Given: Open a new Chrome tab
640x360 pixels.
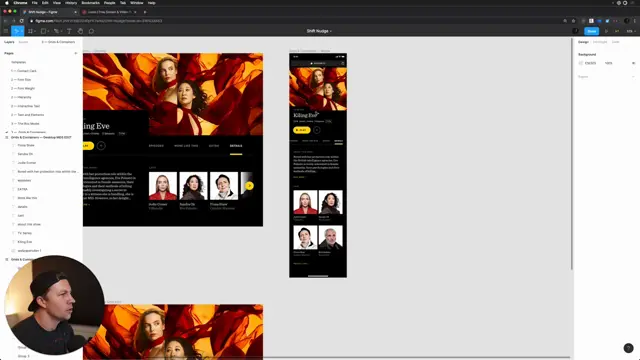Looking at the screenshot, I should click(145, 12).
